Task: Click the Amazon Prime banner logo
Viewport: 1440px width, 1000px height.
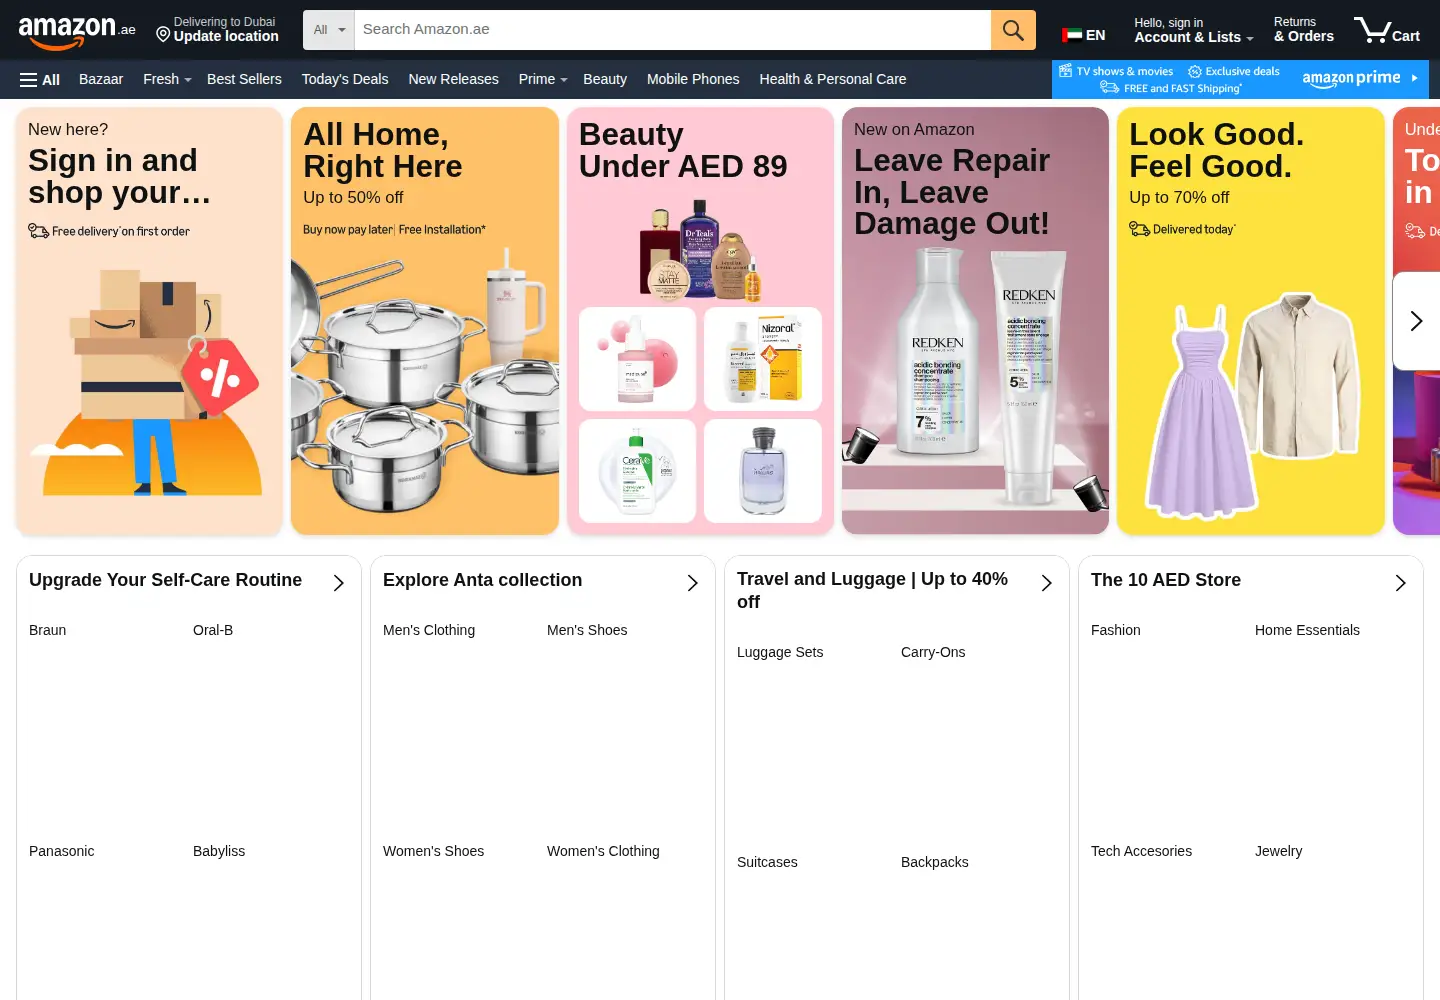Action: [1351, 78]
